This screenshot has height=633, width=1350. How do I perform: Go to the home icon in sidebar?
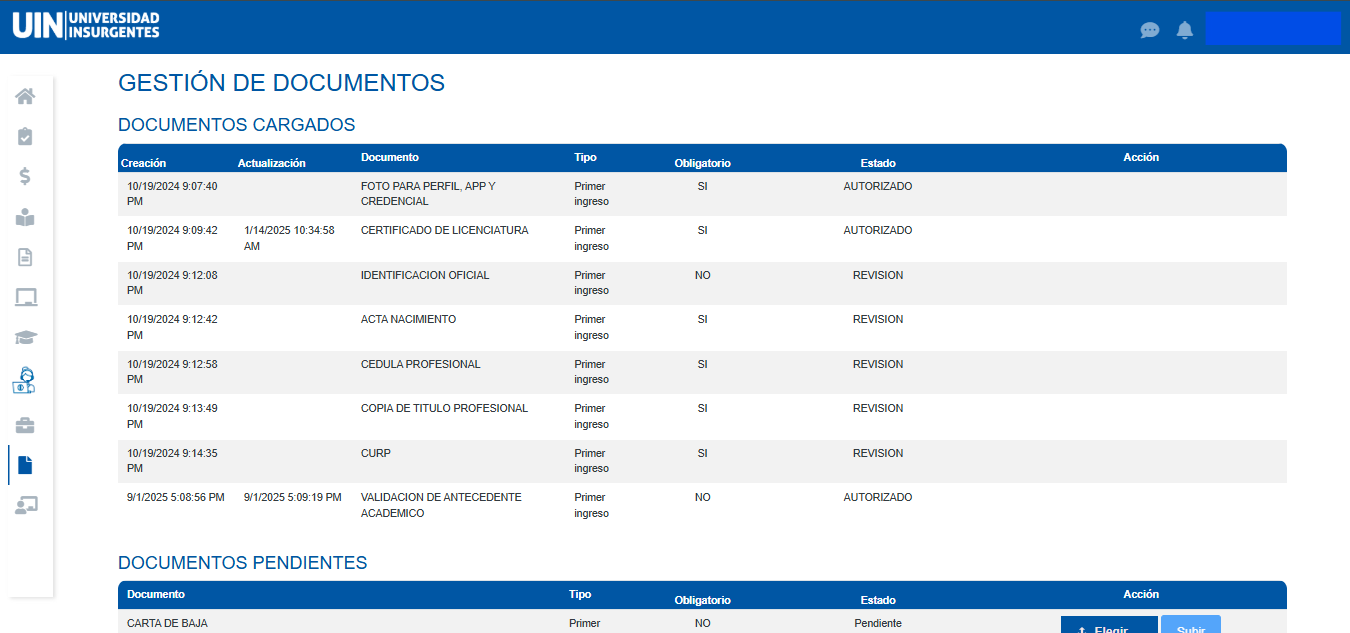tap(25, 97)
